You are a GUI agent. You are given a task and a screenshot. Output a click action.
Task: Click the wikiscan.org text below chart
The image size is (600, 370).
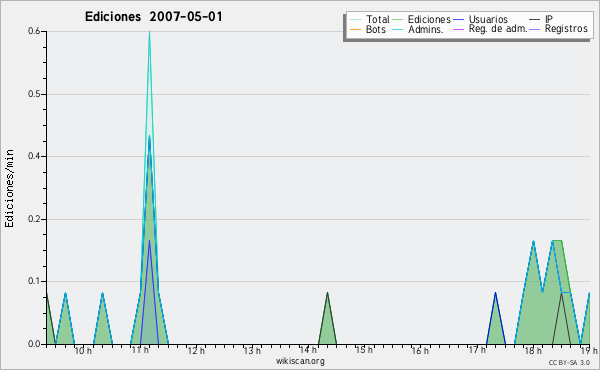pos(300,361)
